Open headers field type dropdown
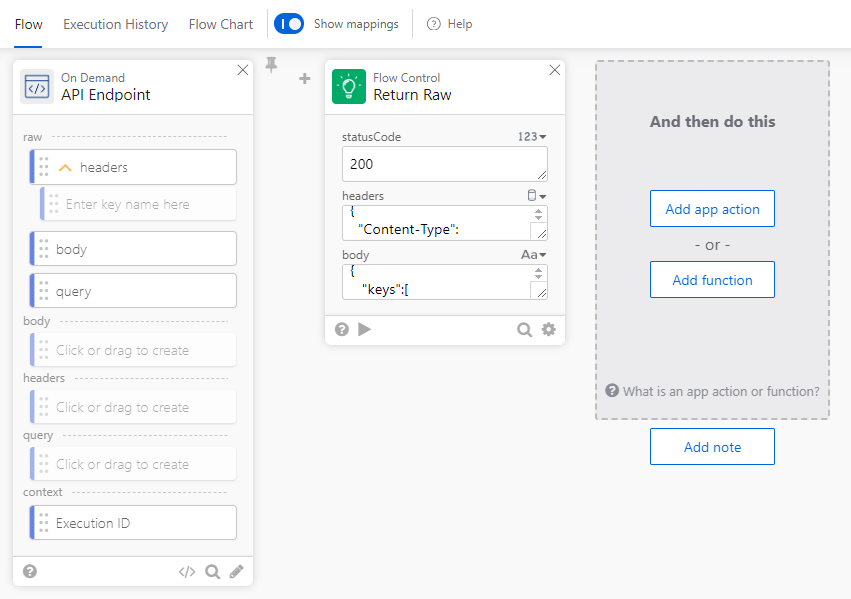This screenshot has height=599, width=851. [537, 196]
